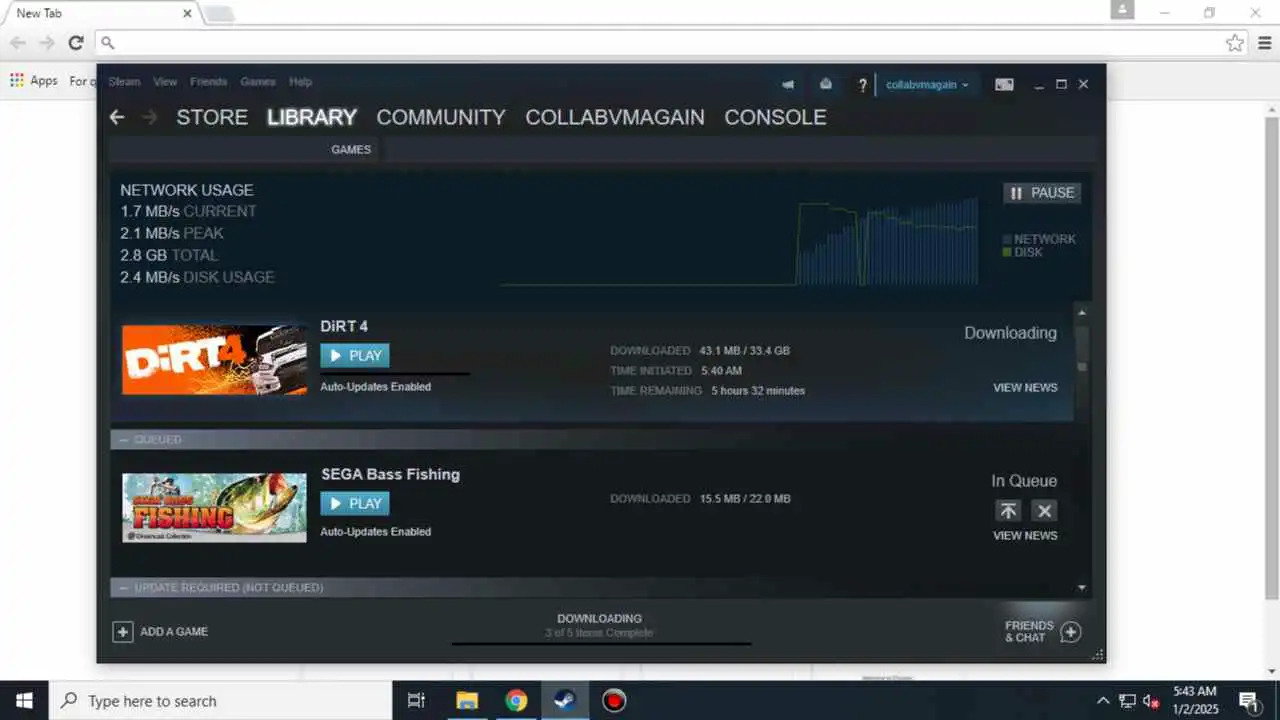Open the View menu in Steam

(165, 82)
